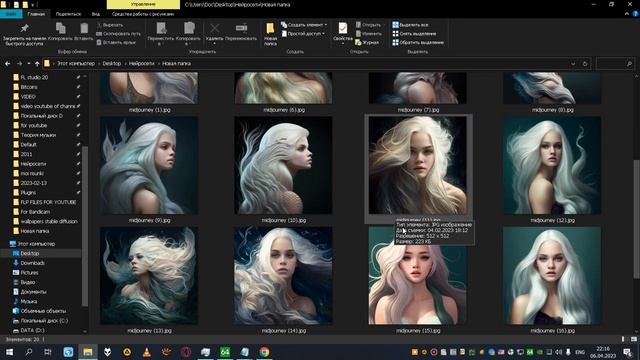The width and height of the screenshot is (640, 360).
Task: Select the midjourney (16).jpg thumbnail
Action: pos(552,276)
